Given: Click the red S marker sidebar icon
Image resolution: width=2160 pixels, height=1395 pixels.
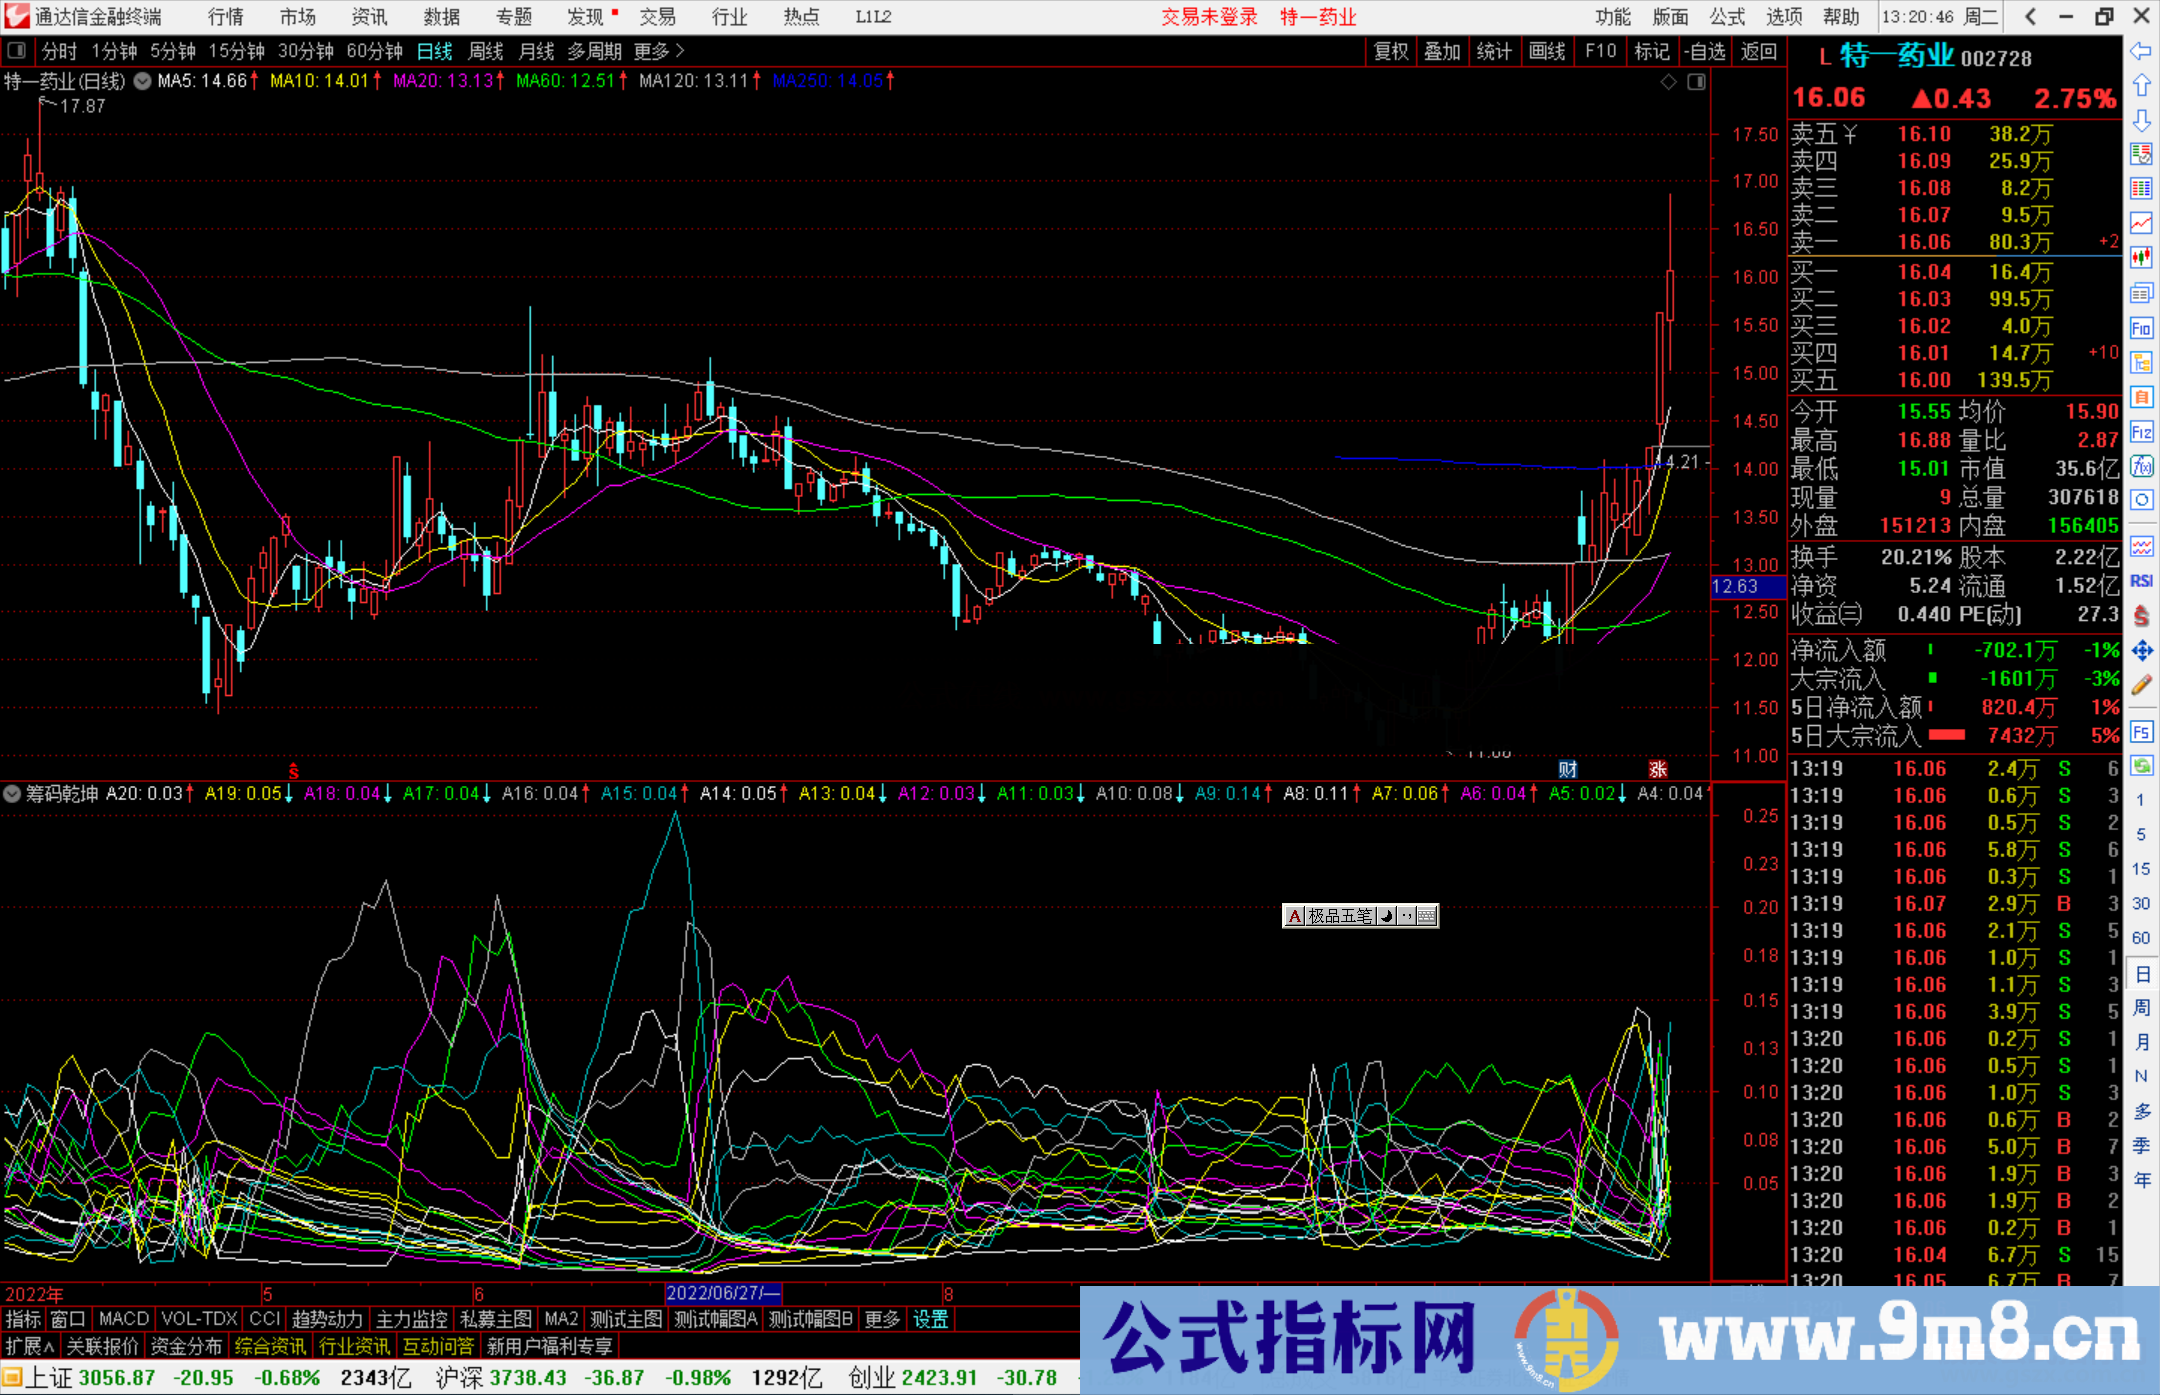Looking at the screenshot, I should [2141, 615].
